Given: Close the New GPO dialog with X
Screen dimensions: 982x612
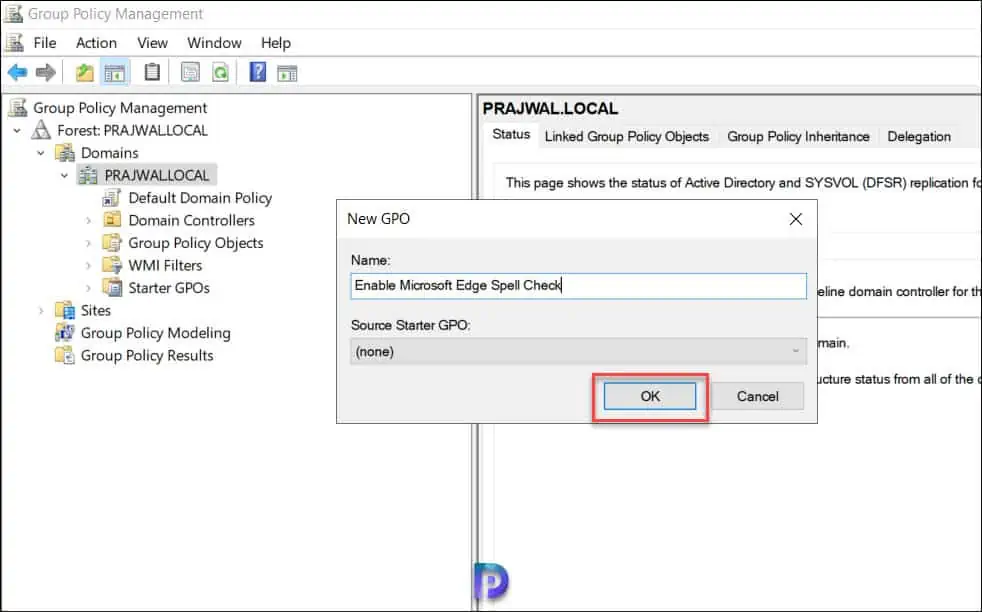Looking at the screenshot, I should click(795, 219).
